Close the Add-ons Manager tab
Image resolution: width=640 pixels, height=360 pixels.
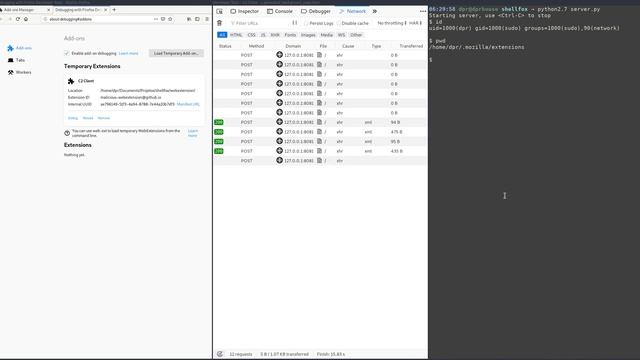tap(49, 9)
